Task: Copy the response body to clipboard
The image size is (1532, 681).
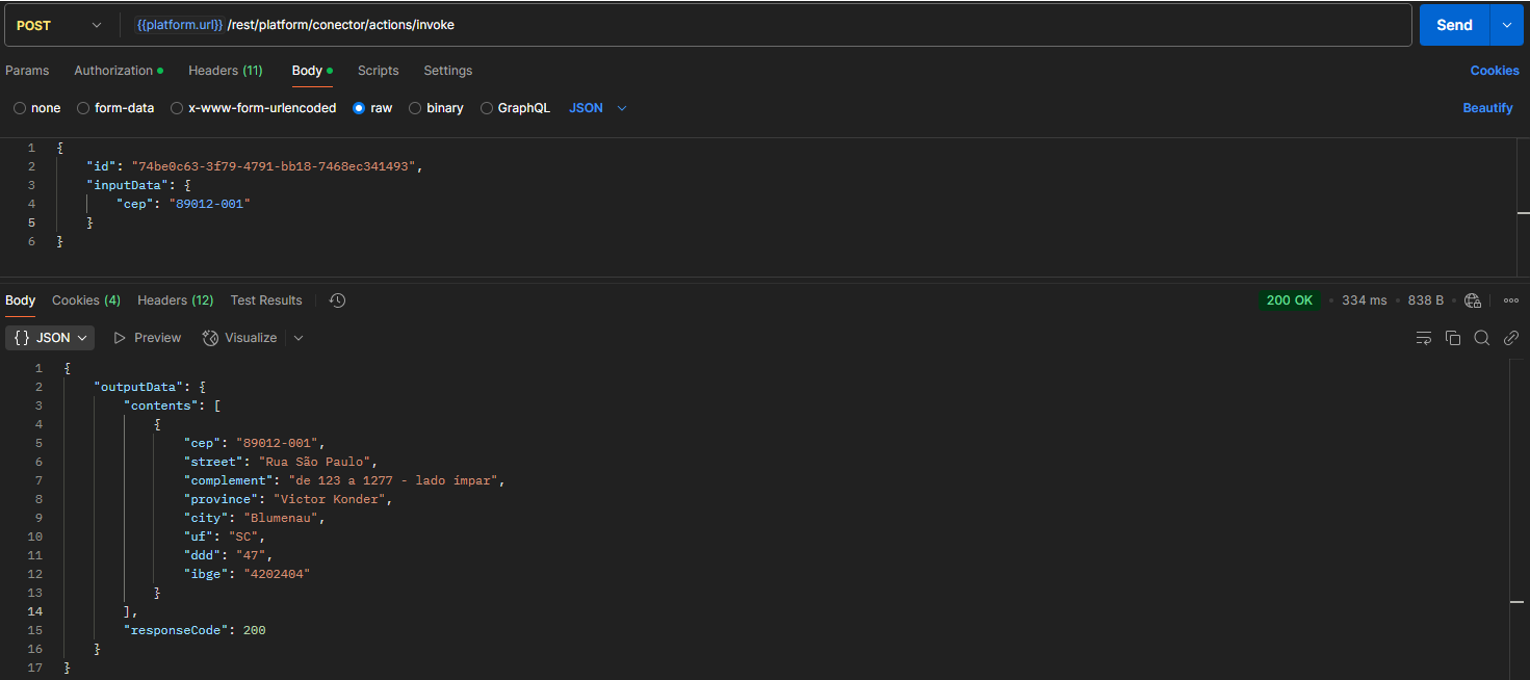Action: [1453, 338]
